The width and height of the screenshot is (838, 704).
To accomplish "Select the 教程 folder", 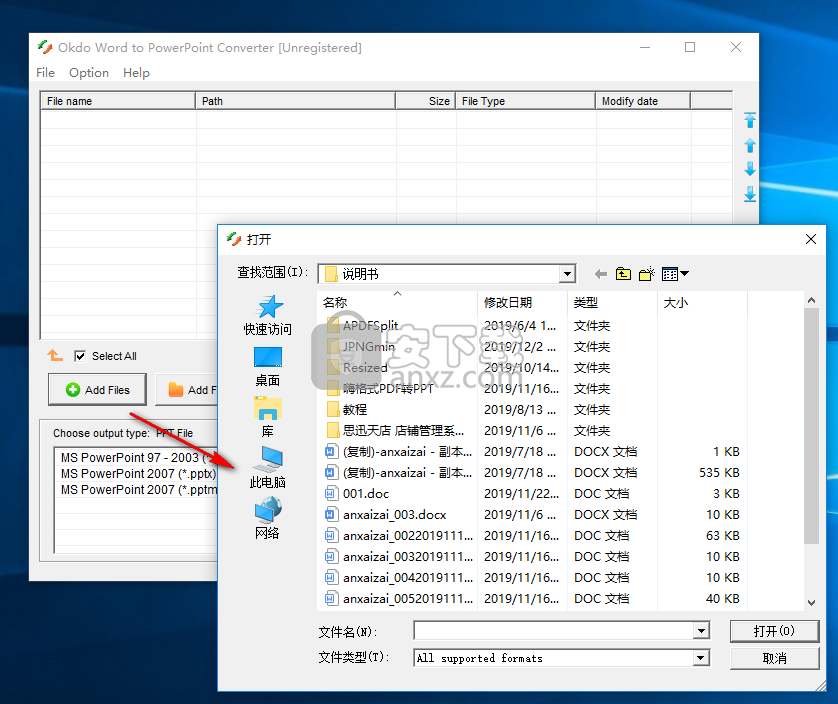I will click(346, 409).
